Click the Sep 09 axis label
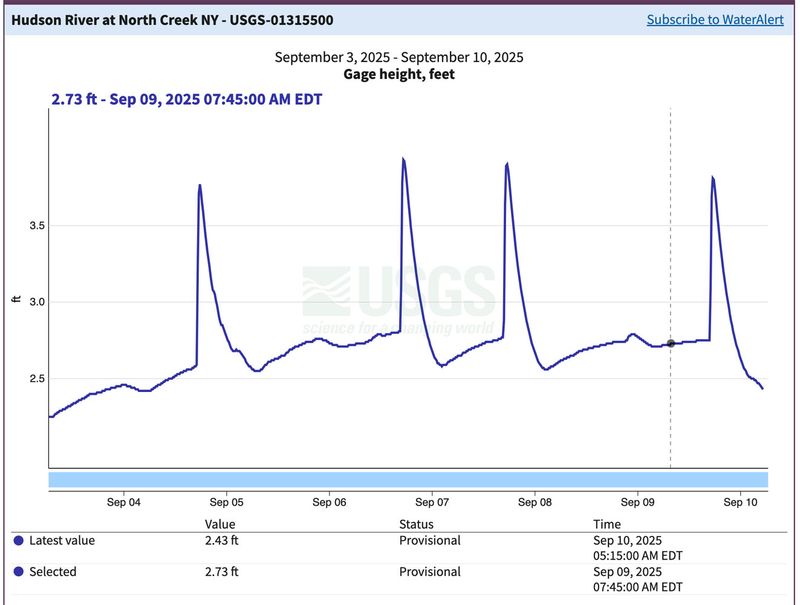800x605 pixels. pyautogui.click(x=637, y=502)
